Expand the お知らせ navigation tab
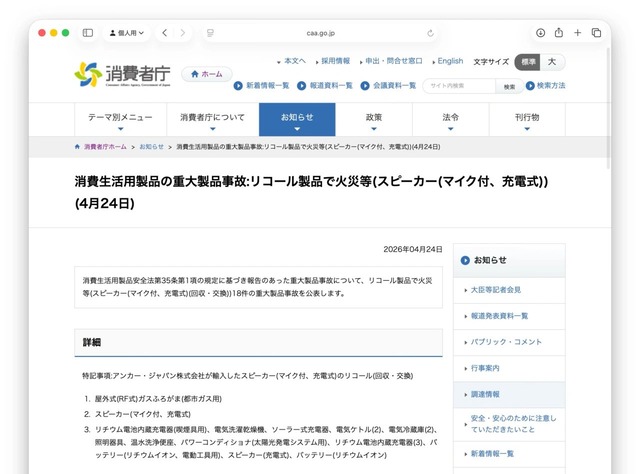The width and height of the screenshot is (640, 474). 297,119
